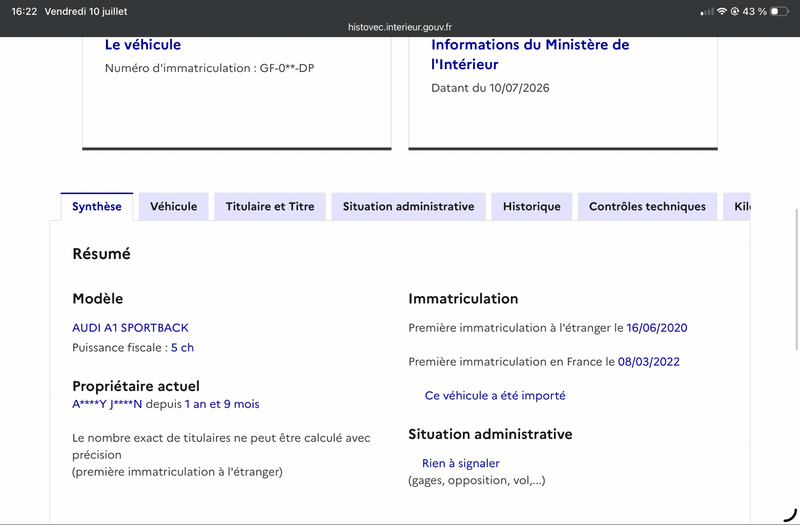Screen dimensions: 800x525
Task: Click the A****Y J****N owner name
Action: (x=107, y=404)
